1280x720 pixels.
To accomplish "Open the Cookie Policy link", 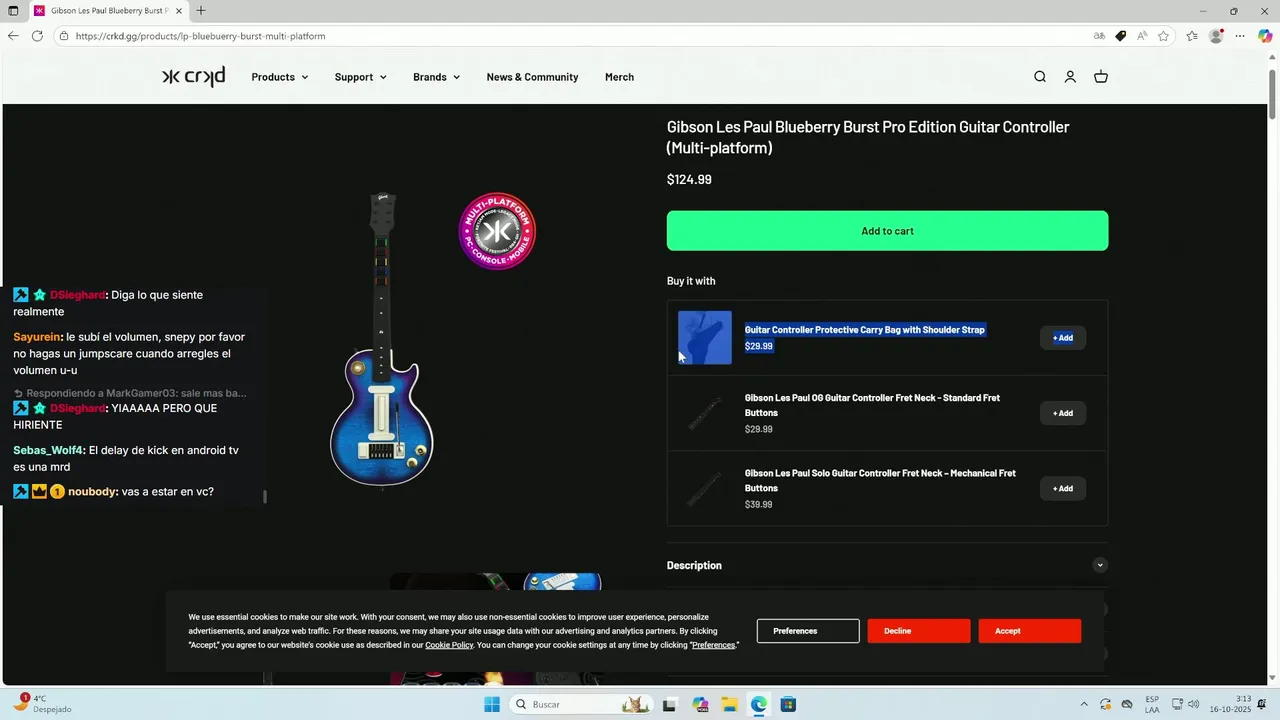I will tap(449, 645).
